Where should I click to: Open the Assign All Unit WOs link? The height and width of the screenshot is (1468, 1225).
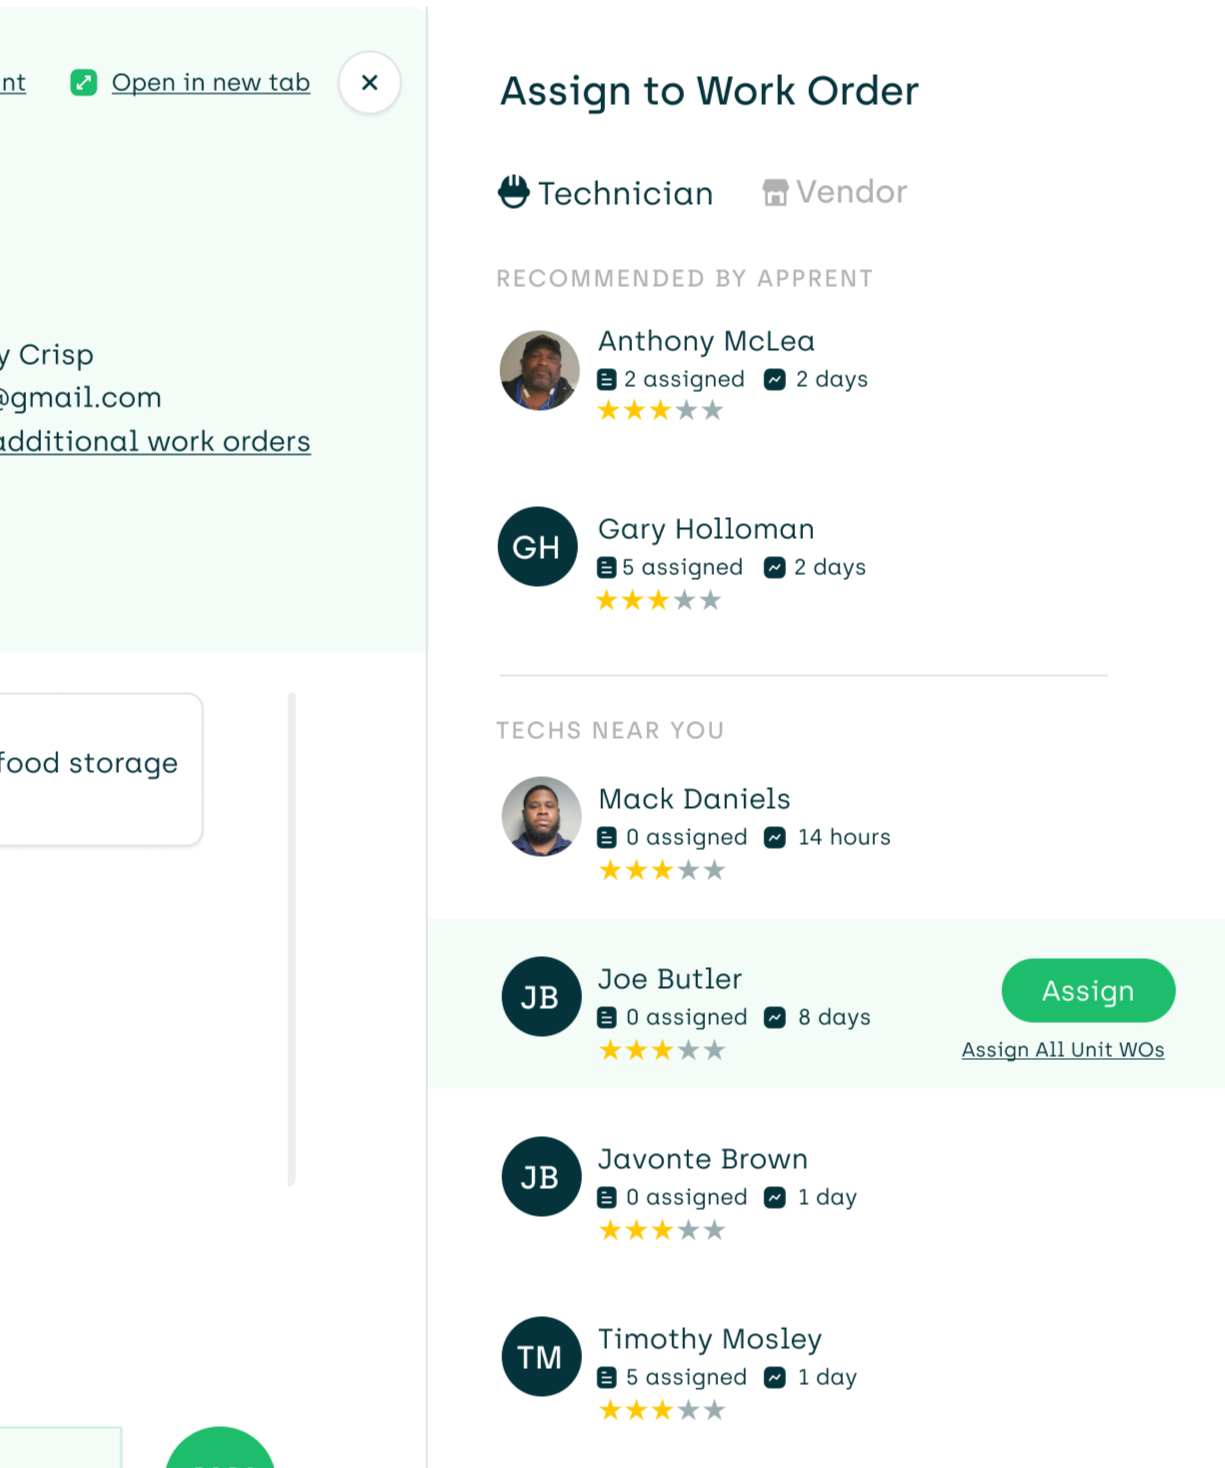tap(1063, 1049)
